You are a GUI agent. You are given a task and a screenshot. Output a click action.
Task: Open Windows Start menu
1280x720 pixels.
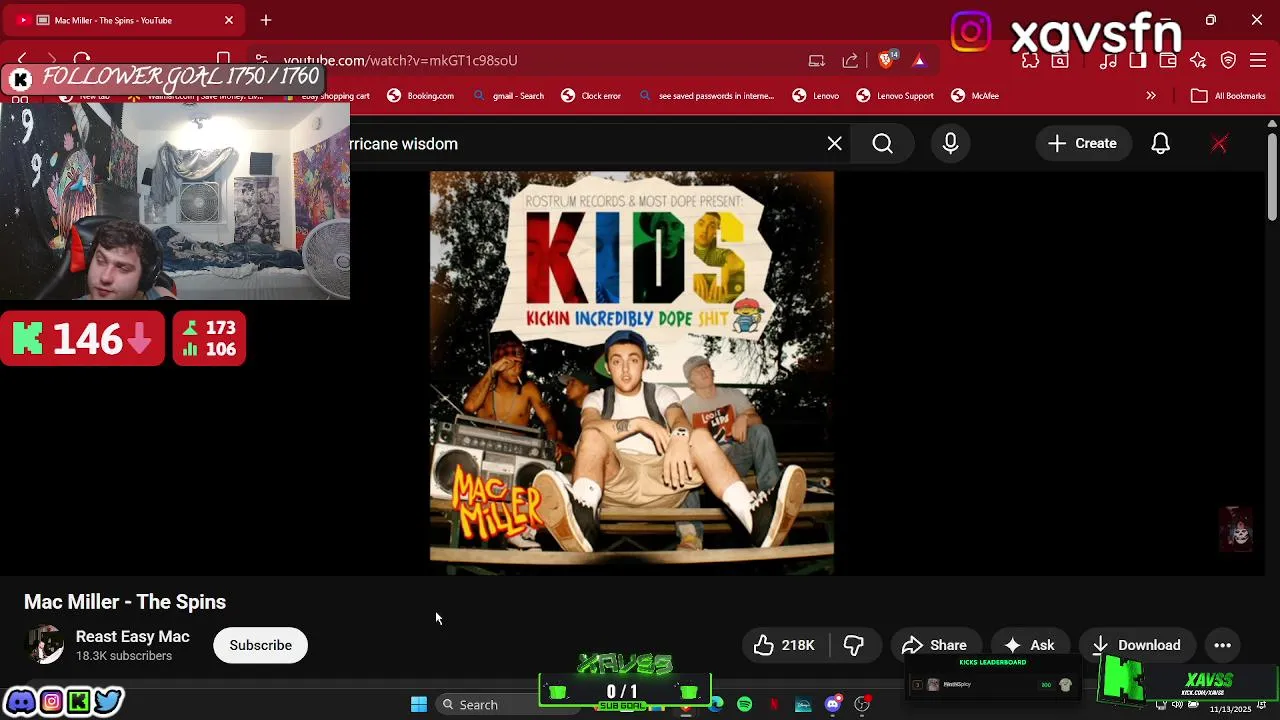click(419, 704)
